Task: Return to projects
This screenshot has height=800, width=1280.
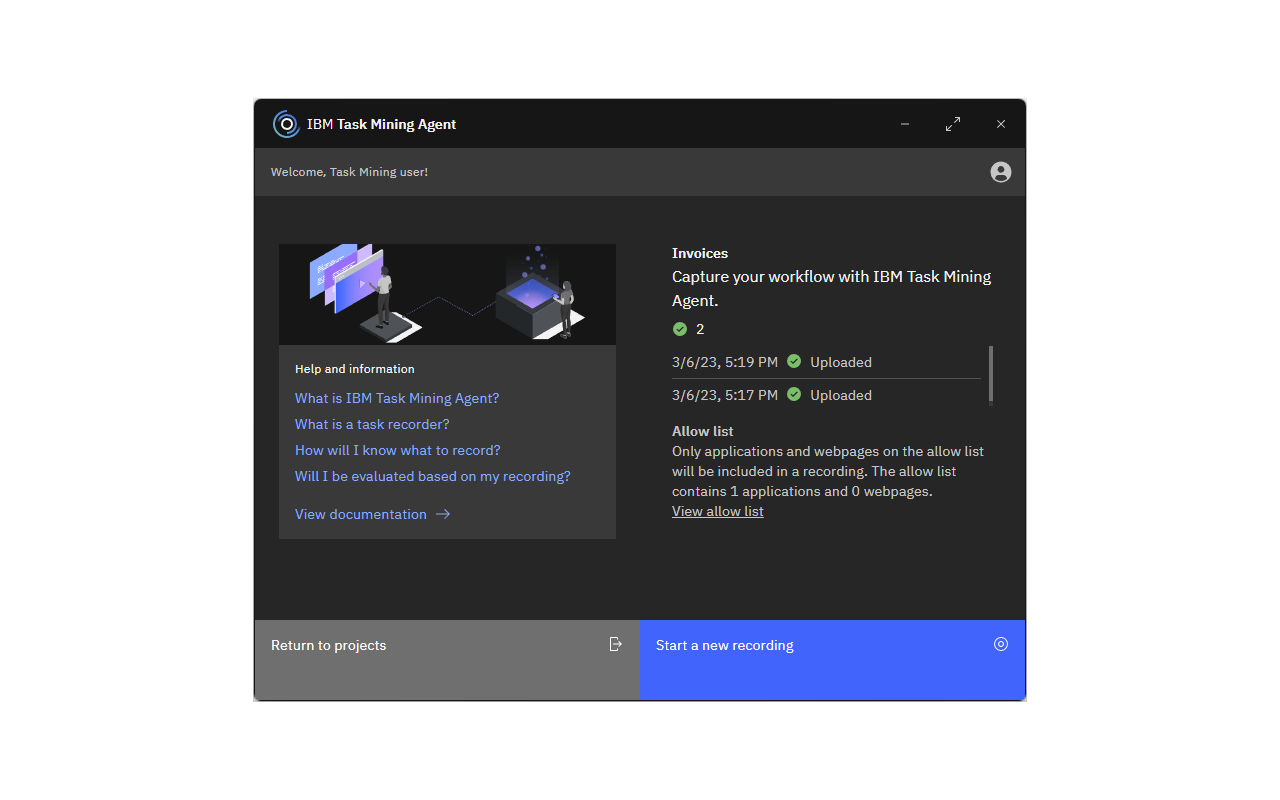Action: [447, 660]
